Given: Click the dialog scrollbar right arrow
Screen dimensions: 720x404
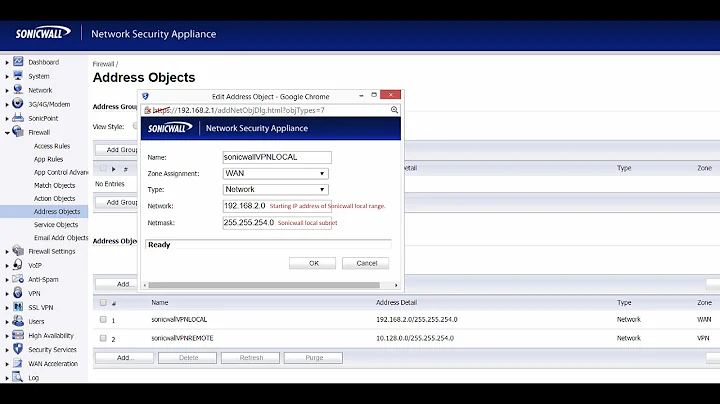Looking at the screenshot, I should 396,285.
